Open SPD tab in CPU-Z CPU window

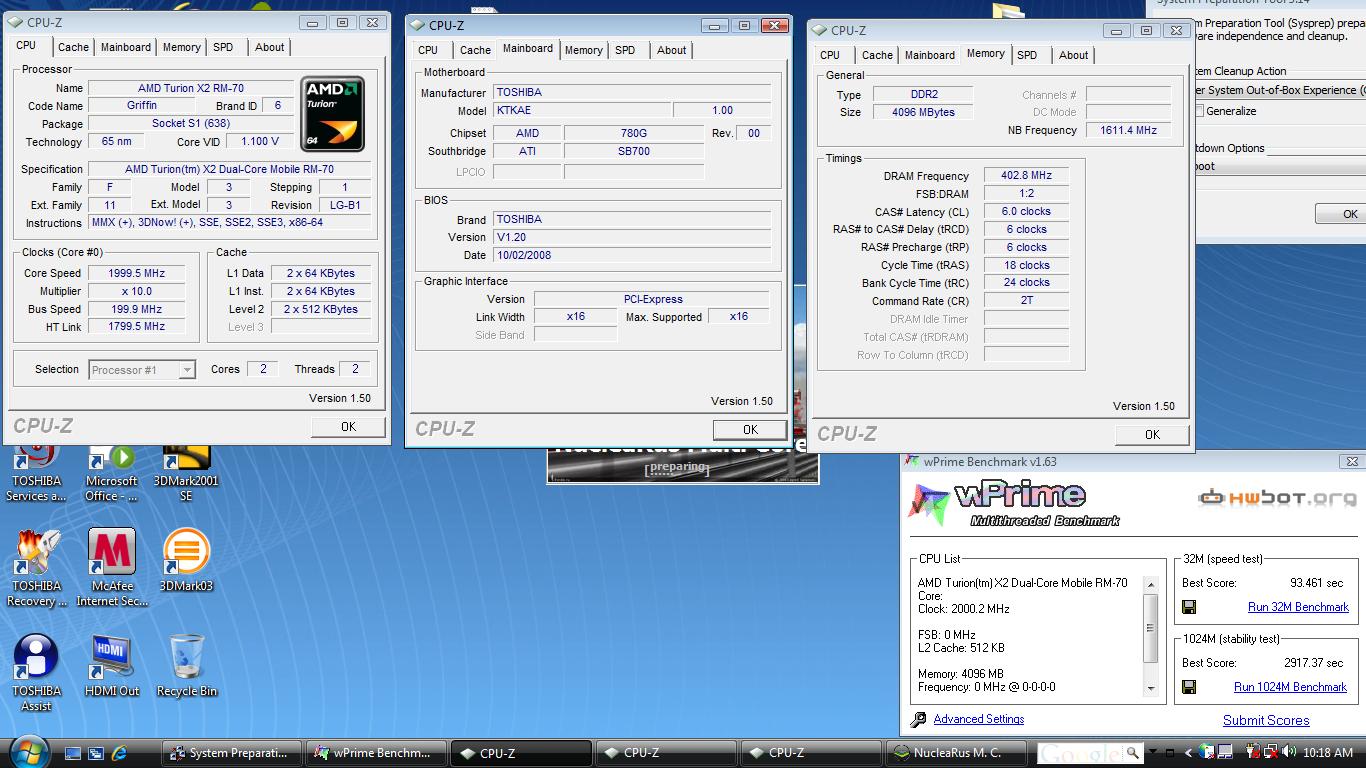(223, 47)
